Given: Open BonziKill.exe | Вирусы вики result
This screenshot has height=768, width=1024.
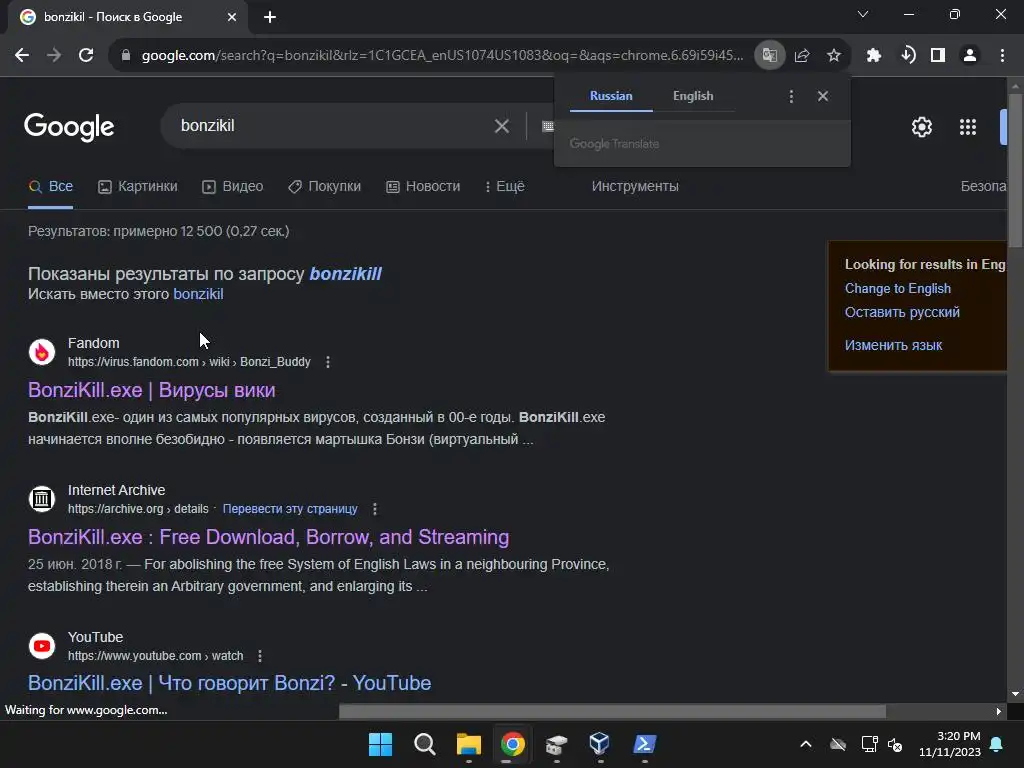Looking at the screenshot, I should click(x=152, y=391).
